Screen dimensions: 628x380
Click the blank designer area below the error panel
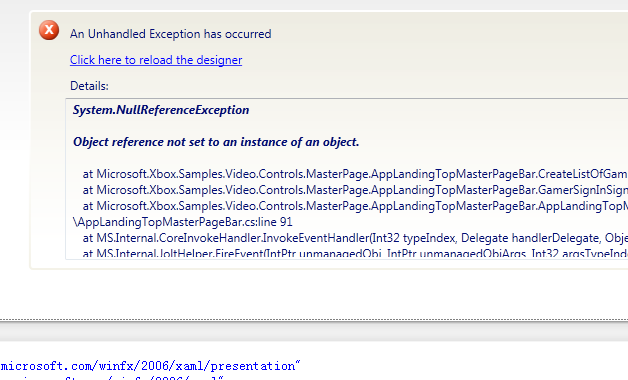[314, 294]
